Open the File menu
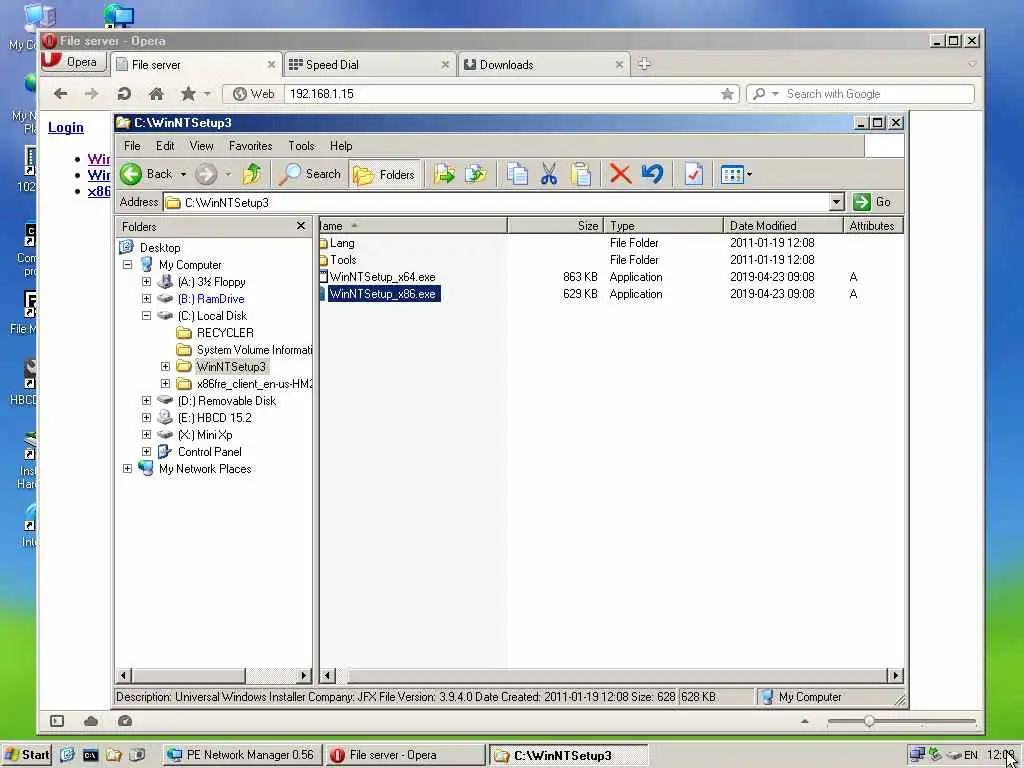The width and height of the screenshot is (1024, 768). coord(132,146)
